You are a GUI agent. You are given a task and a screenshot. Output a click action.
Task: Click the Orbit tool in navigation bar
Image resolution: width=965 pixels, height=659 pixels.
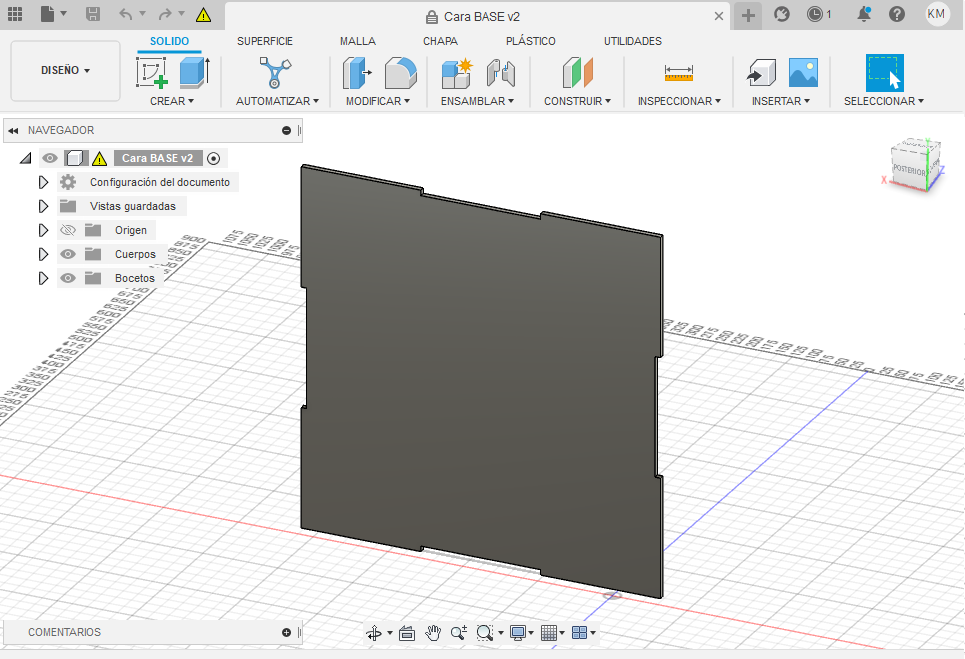pos(374,633)
